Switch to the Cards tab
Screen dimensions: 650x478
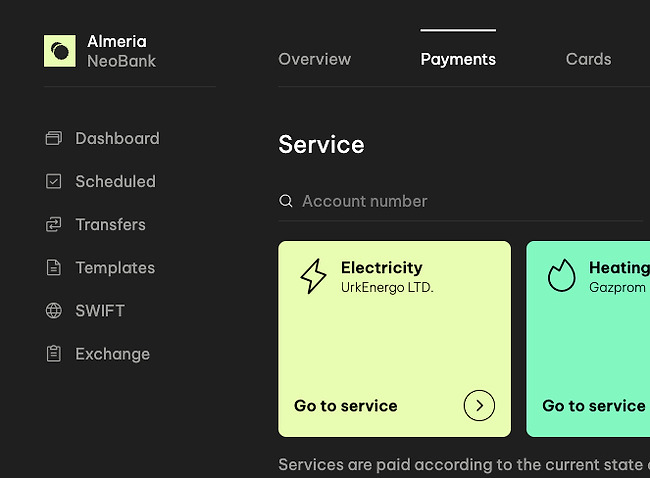588,59
